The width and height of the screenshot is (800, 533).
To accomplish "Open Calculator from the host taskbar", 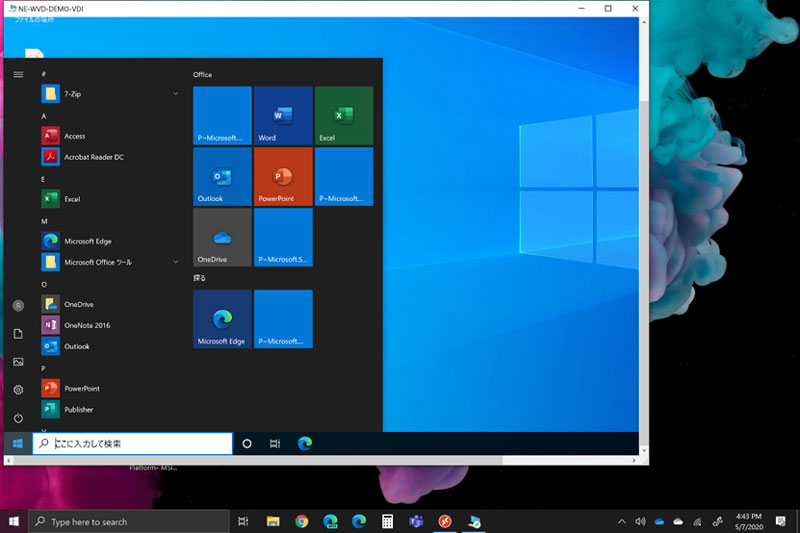I will pyautogui.click(x=387, y=522).
